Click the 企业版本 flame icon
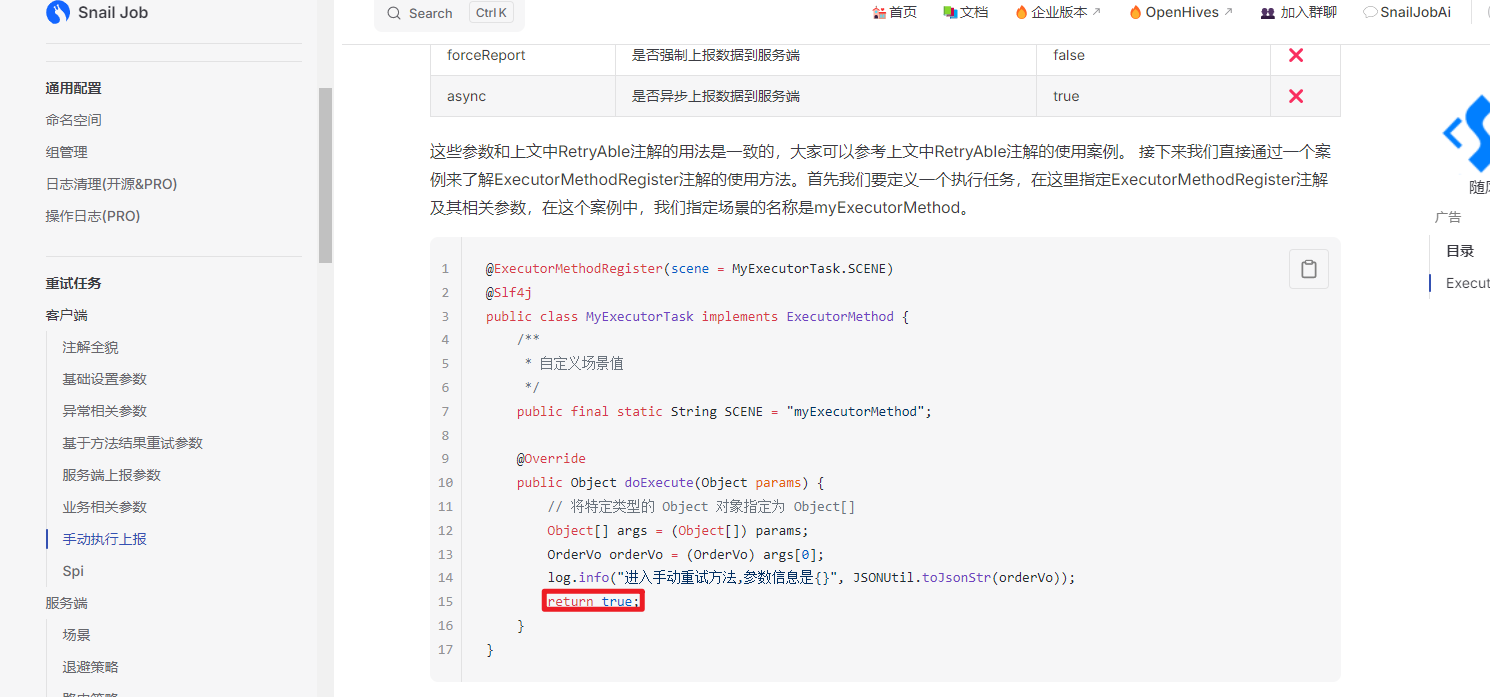This screenshot has height=697, width=1490. [x=1021, y=13]
